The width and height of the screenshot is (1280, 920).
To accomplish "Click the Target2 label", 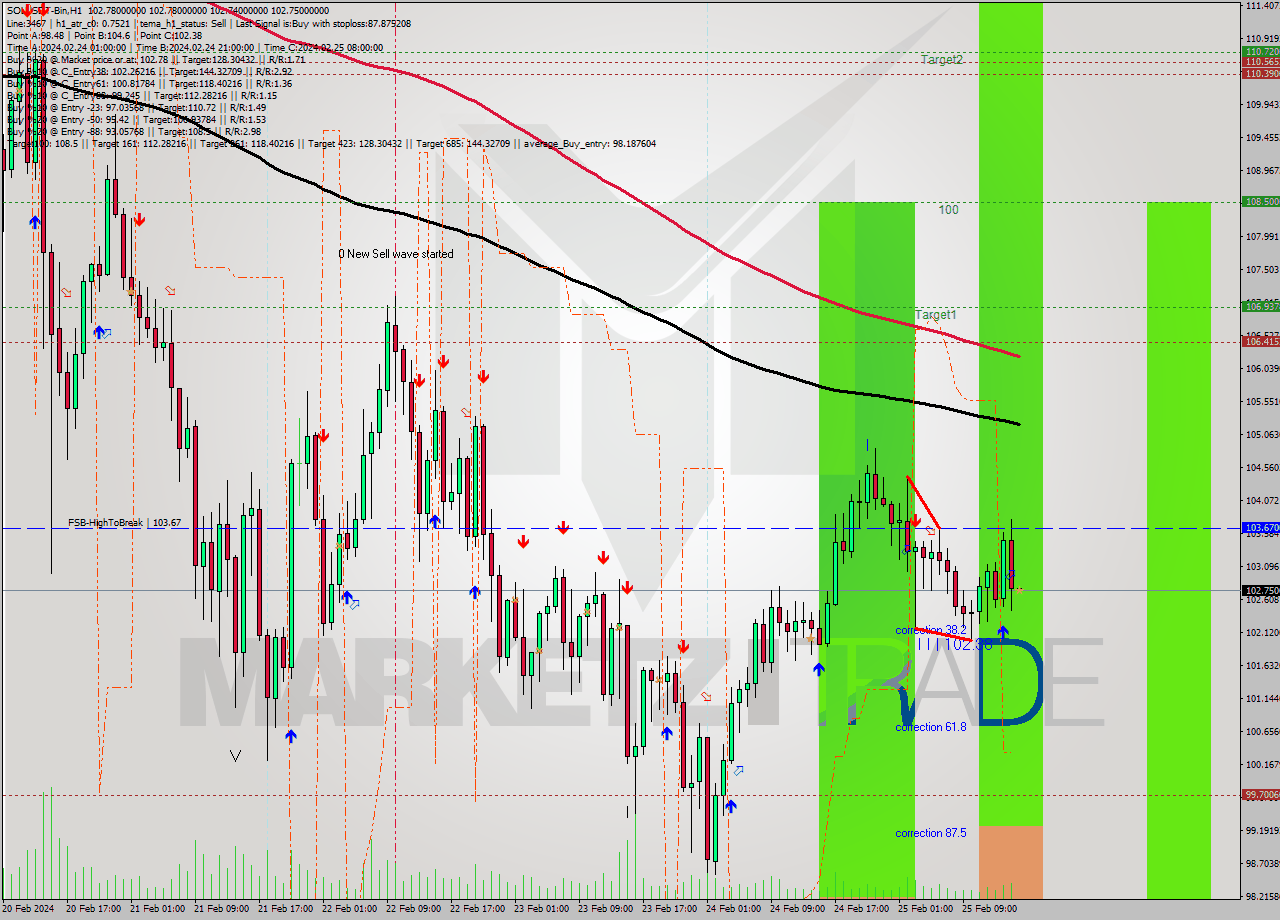I will (942, 60).
